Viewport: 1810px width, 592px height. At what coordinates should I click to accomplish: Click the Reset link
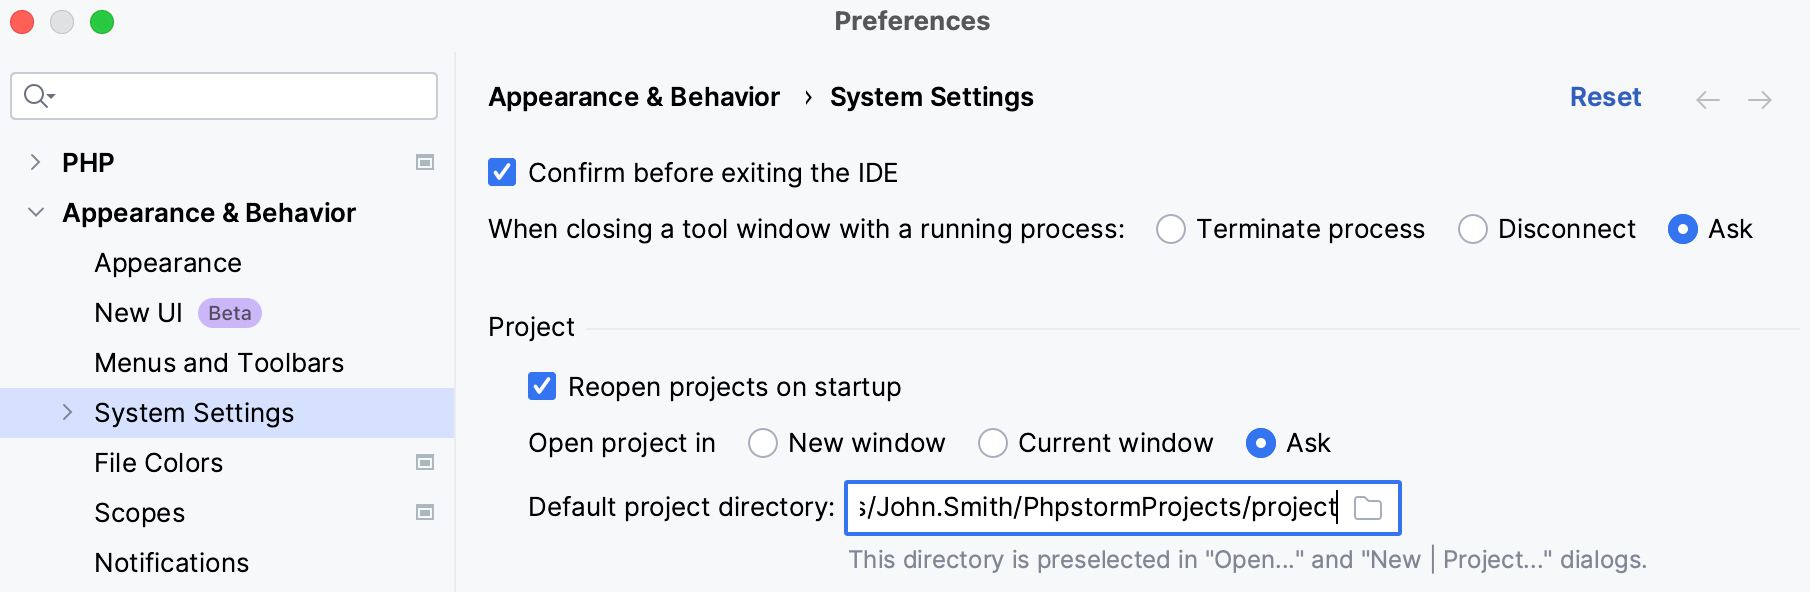click(1605, 97)
